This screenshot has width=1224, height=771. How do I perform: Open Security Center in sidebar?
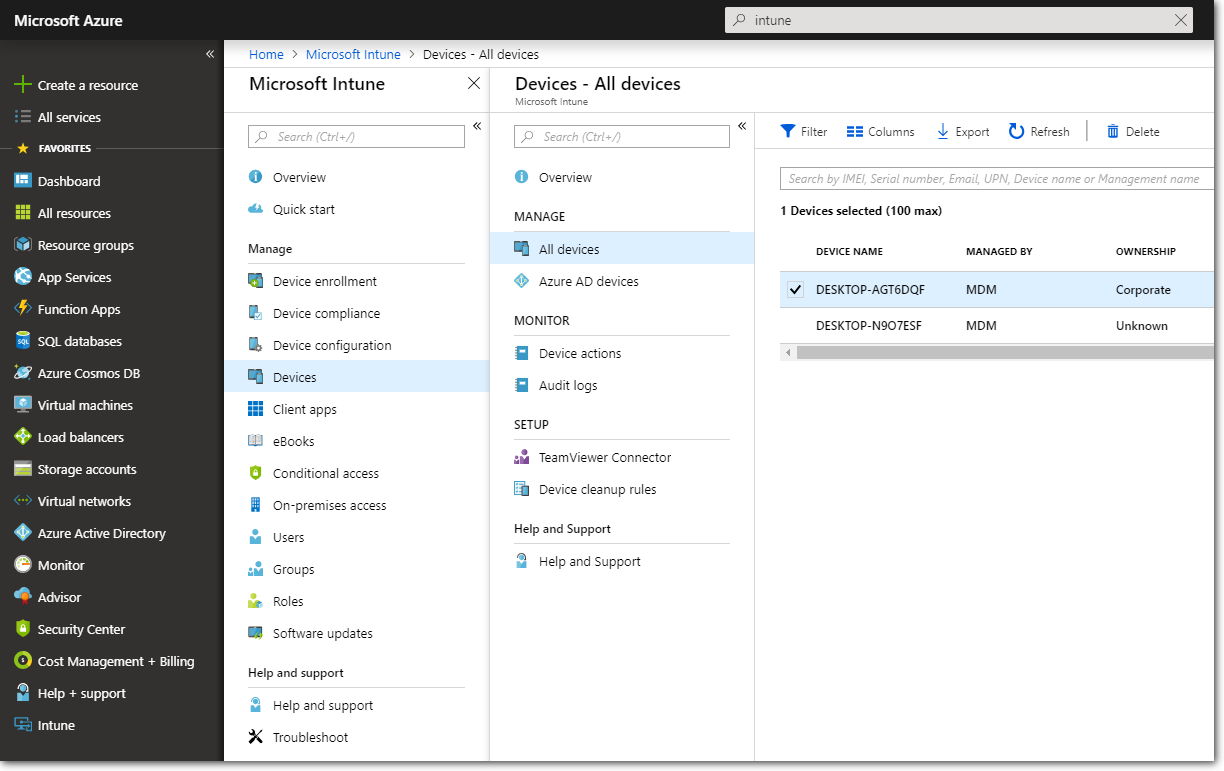click(81, 629)
